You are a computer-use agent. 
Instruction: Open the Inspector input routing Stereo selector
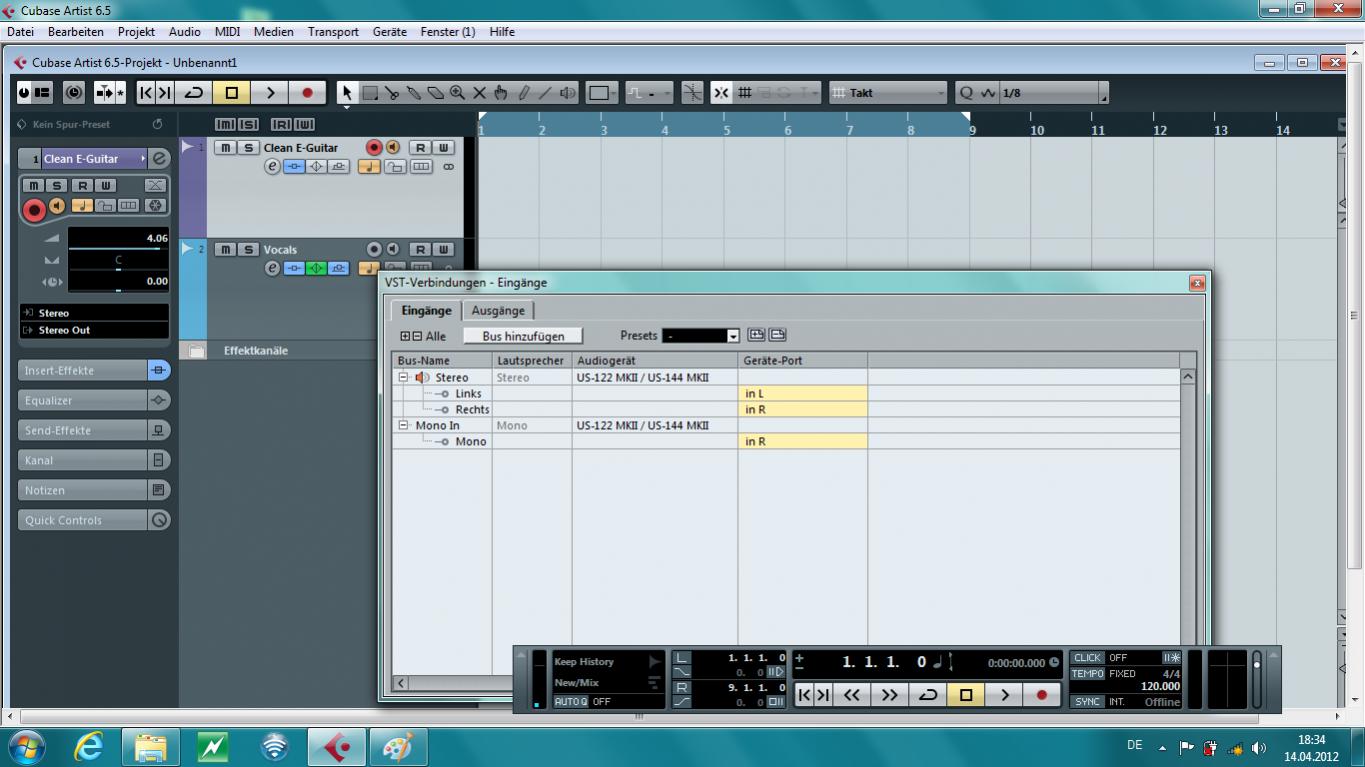(94, 313)
